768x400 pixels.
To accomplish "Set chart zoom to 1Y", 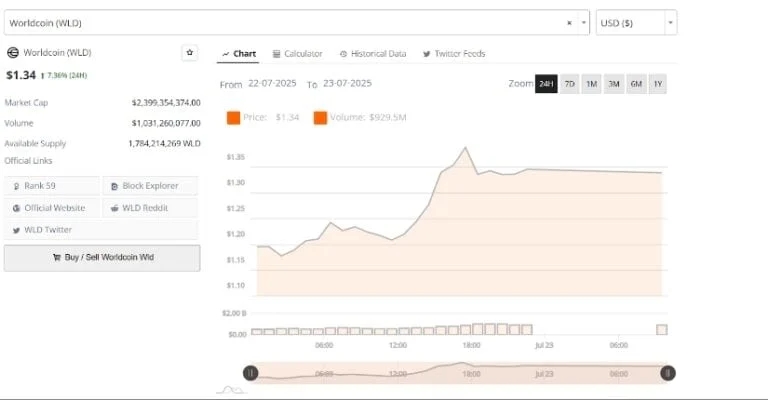I will pos(657,84).
